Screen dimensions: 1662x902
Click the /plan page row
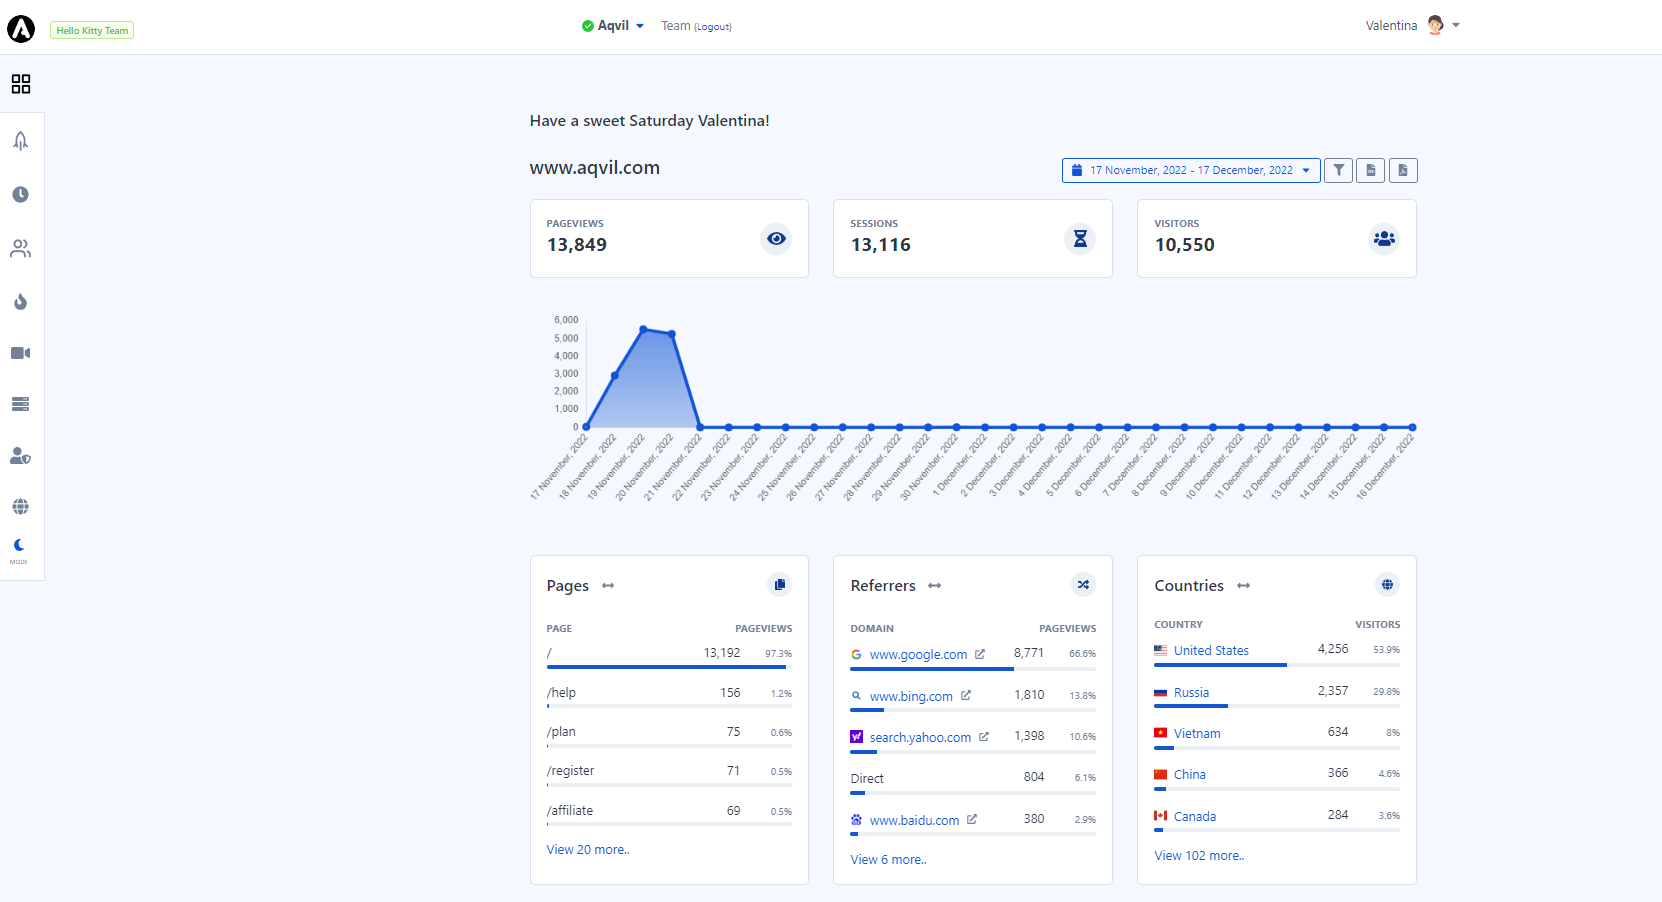[x=669, y=735]
